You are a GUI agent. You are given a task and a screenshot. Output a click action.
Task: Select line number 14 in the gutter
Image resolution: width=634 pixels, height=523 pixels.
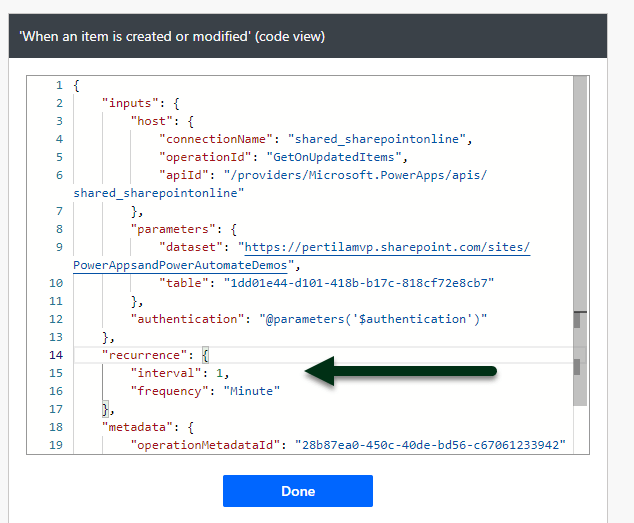click(55, 355)
